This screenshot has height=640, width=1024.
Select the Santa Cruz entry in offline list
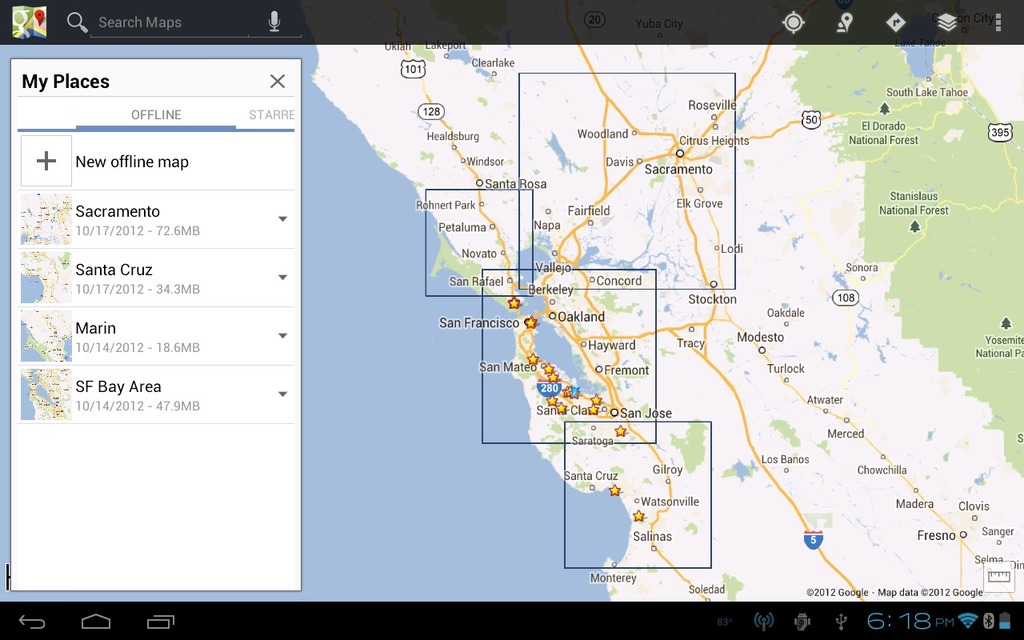156,278
